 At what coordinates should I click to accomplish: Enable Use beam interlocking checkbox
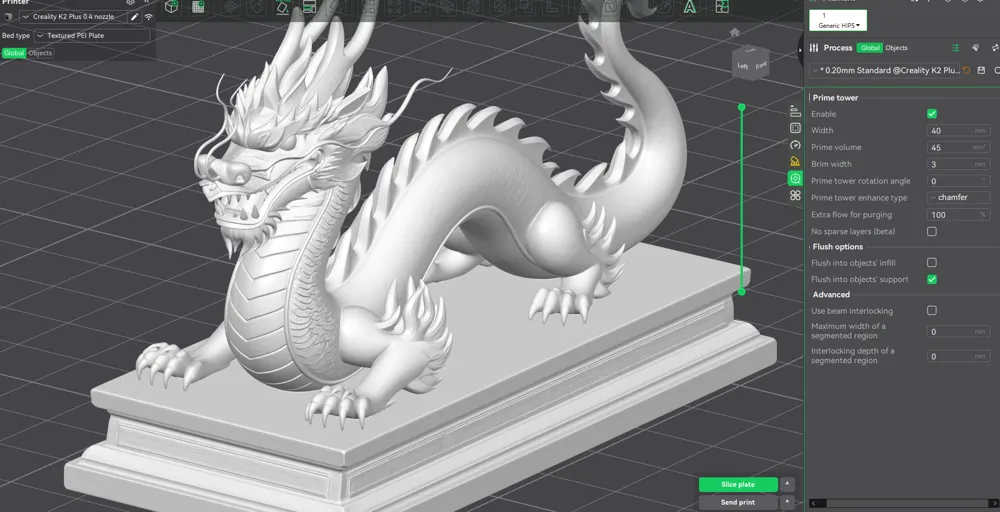(x=932, y=311)
